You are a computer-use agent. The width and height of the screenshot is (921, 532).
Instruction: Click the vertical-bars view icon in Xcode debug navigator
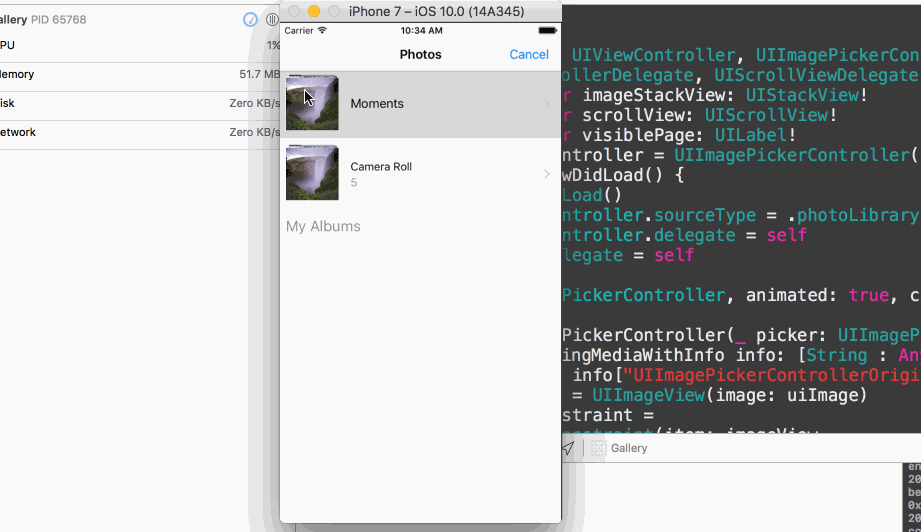[x=272, y=19]
